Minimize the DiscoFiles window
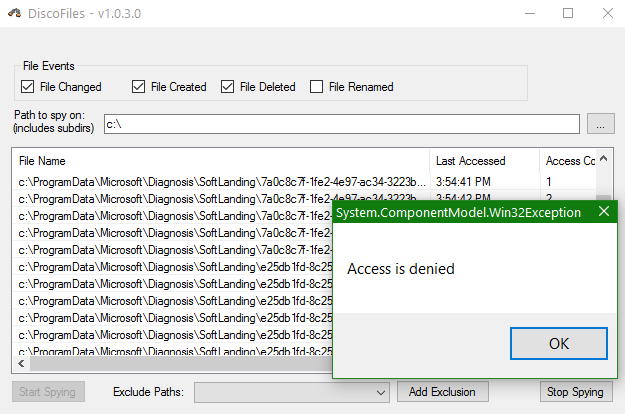 [530, 13]
